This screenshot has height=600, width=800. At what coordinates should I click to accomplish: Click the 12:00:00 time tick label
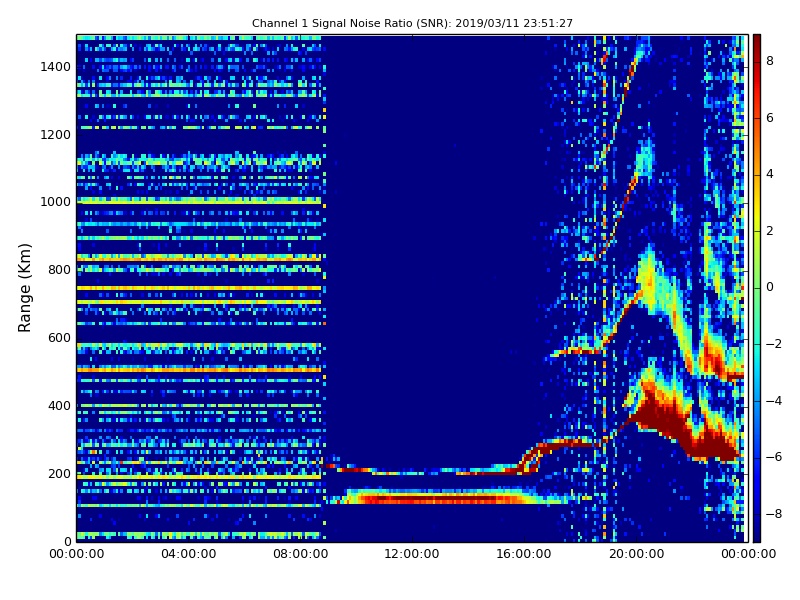[x=412, y=554]
